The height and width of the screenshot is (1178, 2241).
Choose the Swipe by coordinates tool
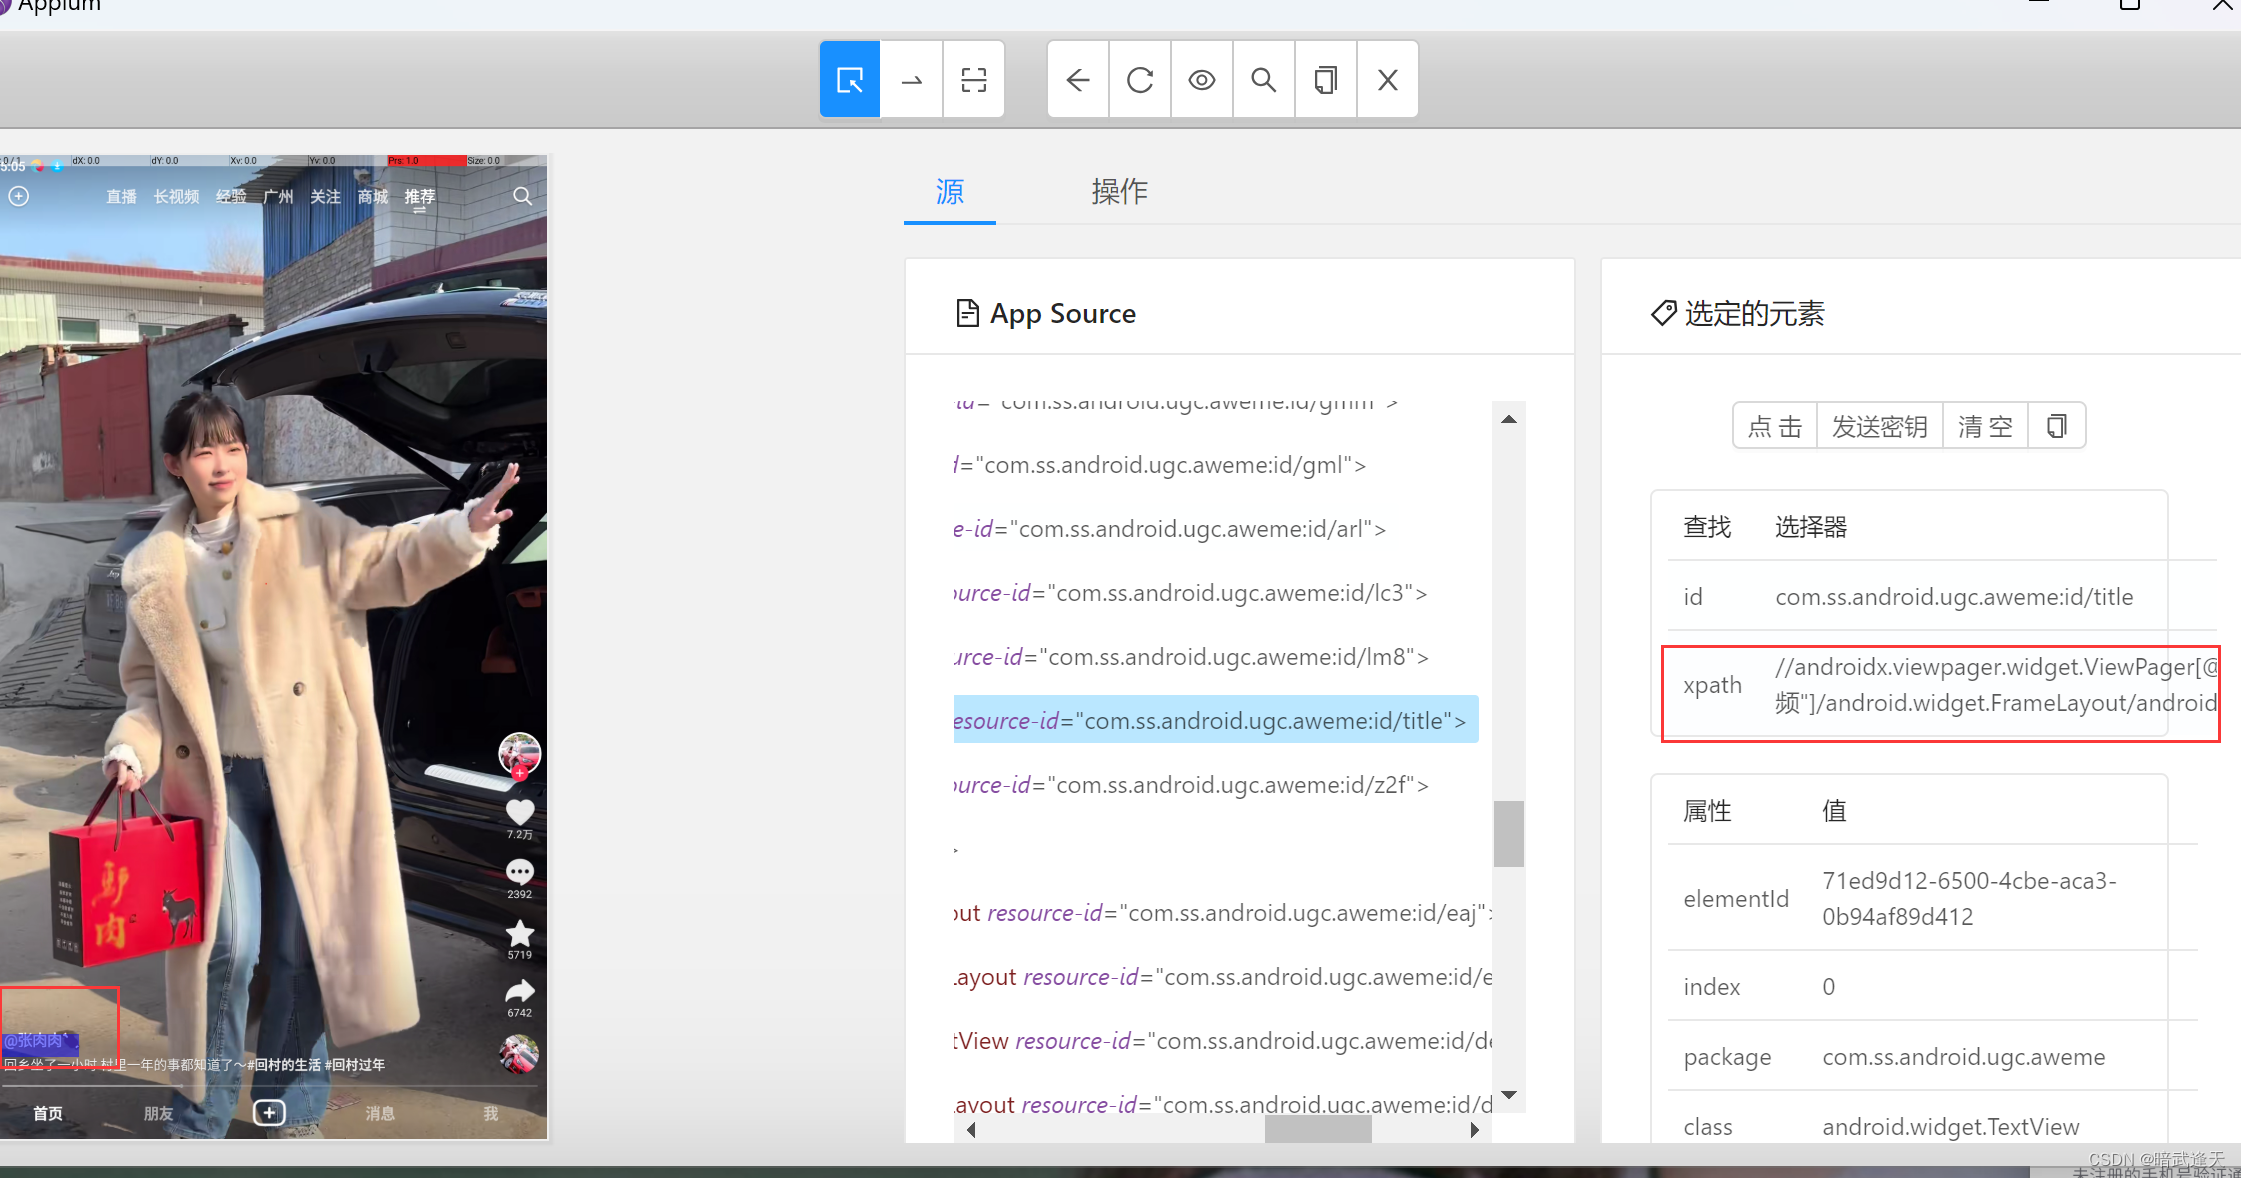912,80
